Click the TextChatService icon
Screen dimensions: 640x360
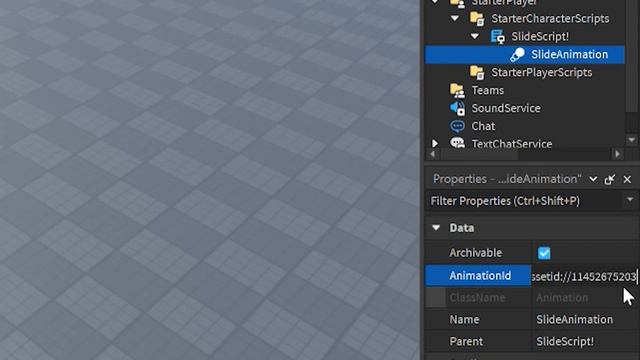click(x=457, y=143)
